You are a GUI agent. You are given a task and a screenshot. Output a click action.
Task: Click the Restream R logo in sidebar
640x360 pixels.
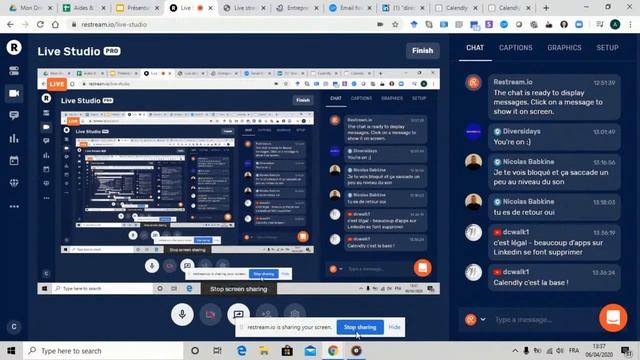tap(14, 48)
